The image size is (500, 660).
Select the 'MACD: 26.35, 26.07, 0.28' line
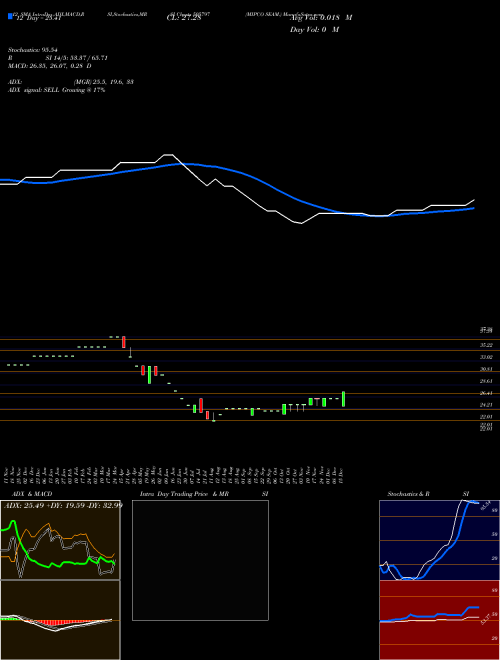point(50,66)
